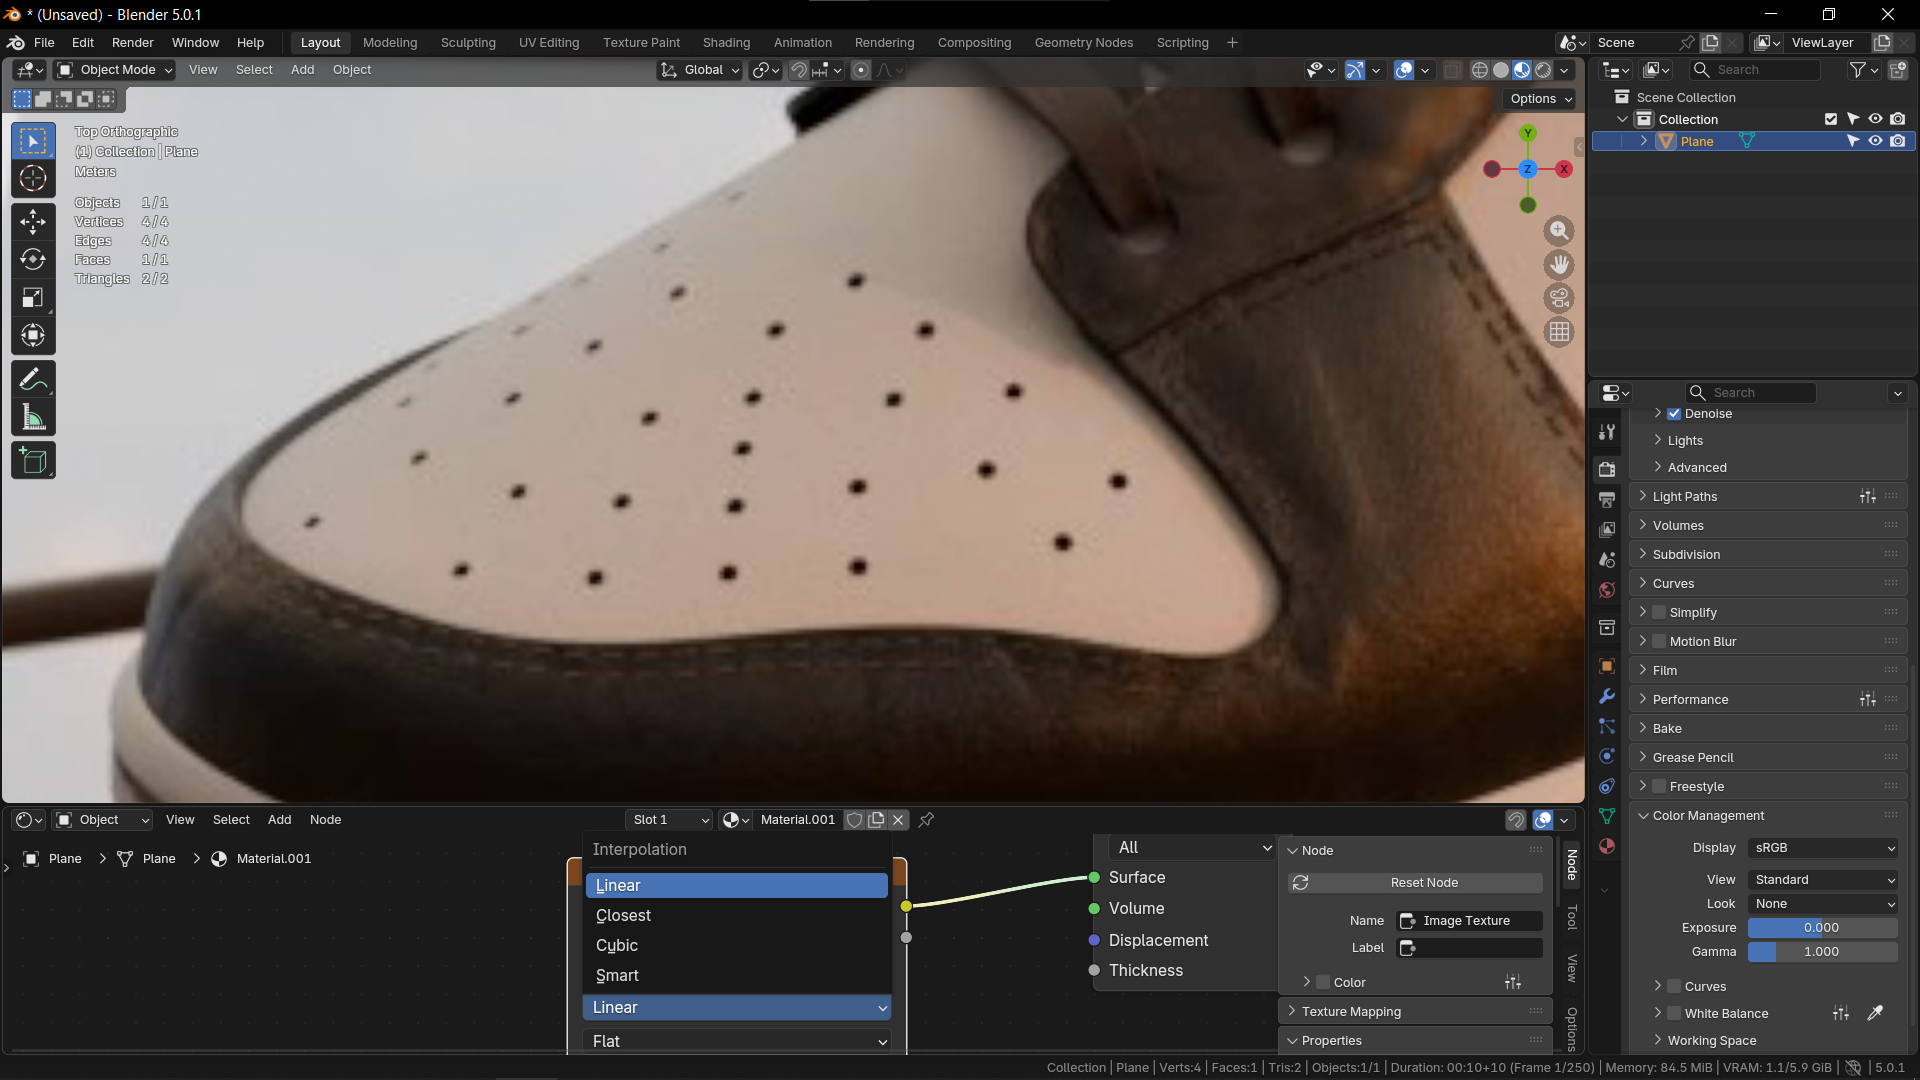Select the Add Cube tool
The image size is (1920, 1080).
point(33,461)
